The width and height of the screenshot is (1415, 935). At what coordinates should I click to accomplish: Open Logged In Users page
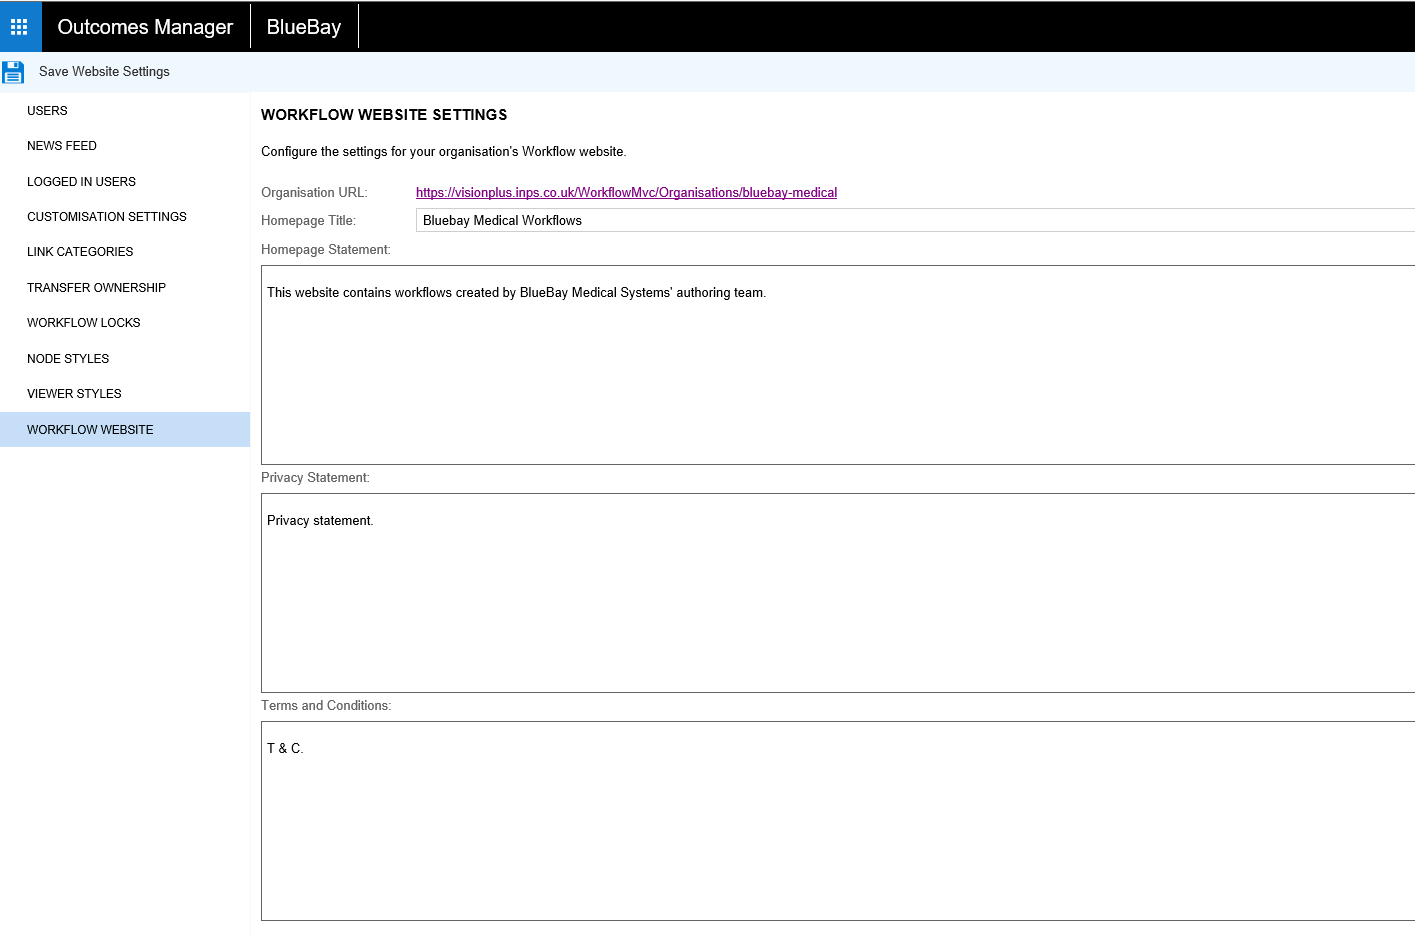81,182
